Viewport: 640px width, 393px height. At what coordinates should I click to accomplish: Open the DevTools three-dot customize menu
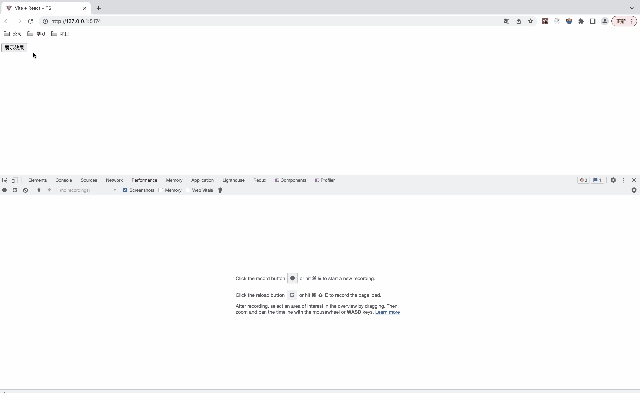click(623, 180)
